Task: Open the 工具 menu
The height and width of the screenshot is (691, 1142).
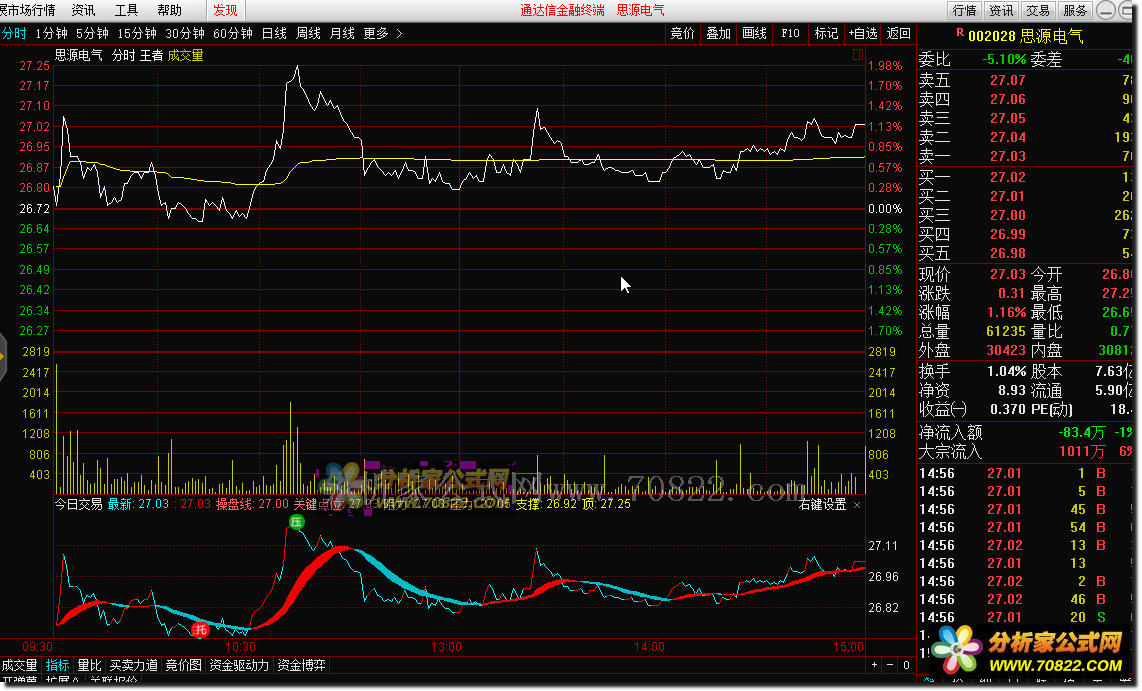Action: click(127, 10)
